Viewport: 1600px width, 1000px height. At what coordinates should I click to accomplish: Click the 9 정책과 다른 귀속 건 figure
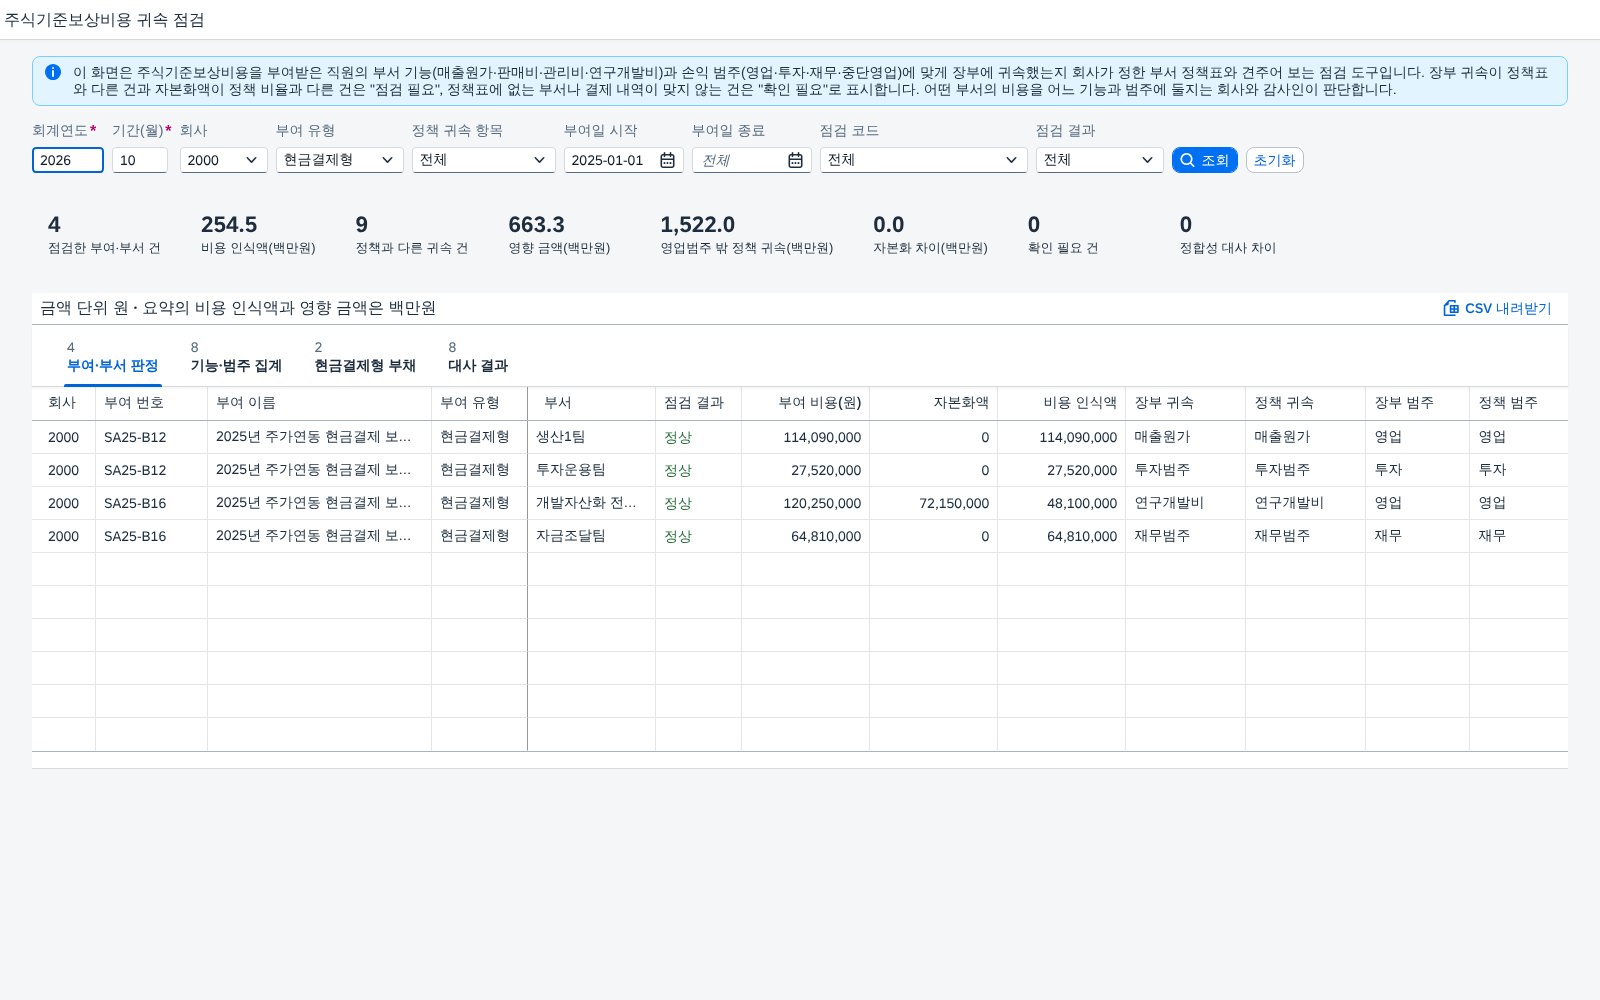point(361,225)
